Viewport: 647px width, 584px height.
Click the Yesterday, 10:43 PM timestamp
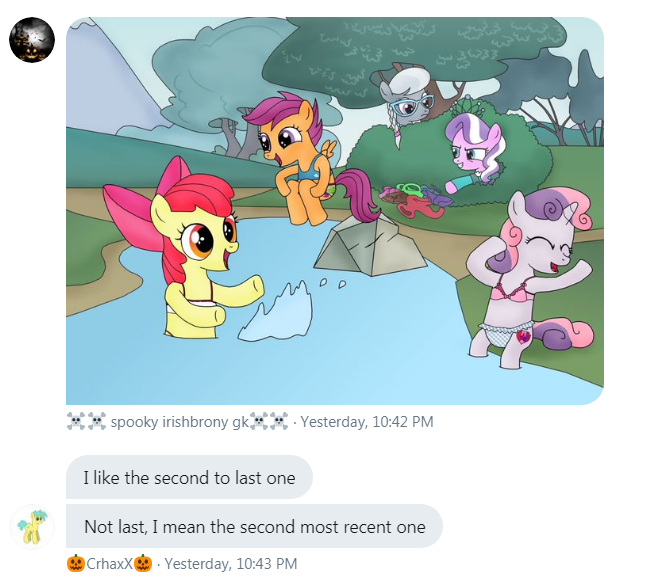(x=231, y=563)
